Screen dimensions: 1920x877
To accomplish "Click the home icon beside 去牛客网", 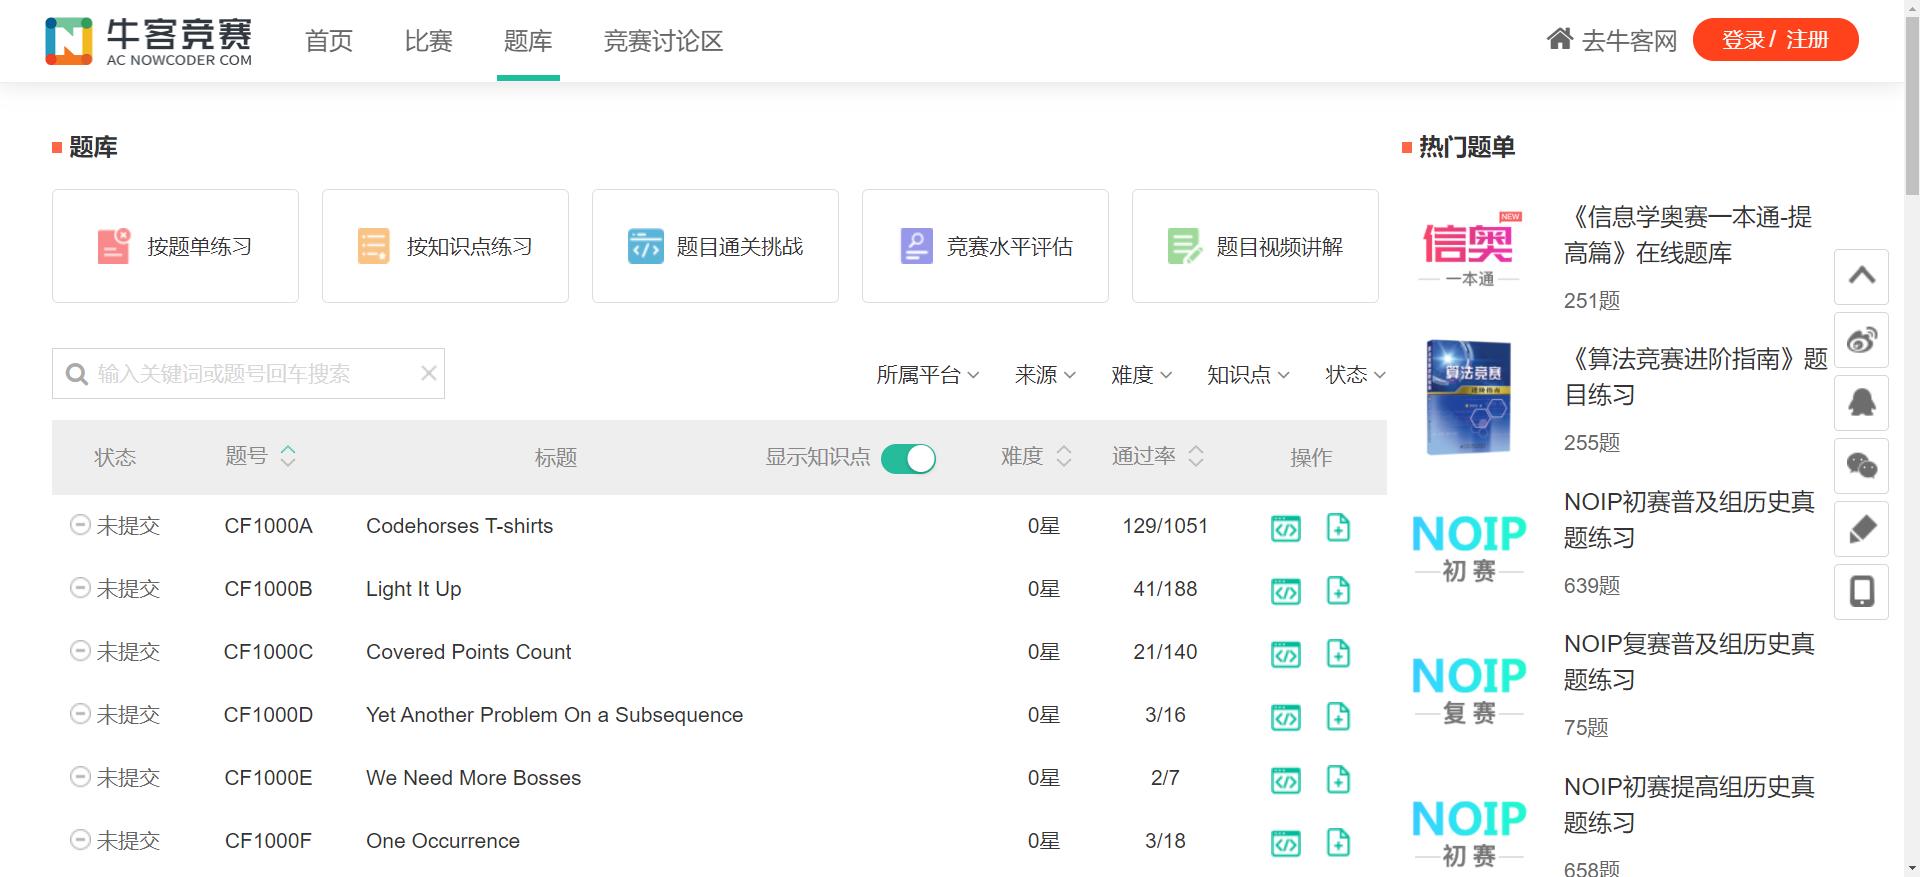I will tap(1560, 39).
